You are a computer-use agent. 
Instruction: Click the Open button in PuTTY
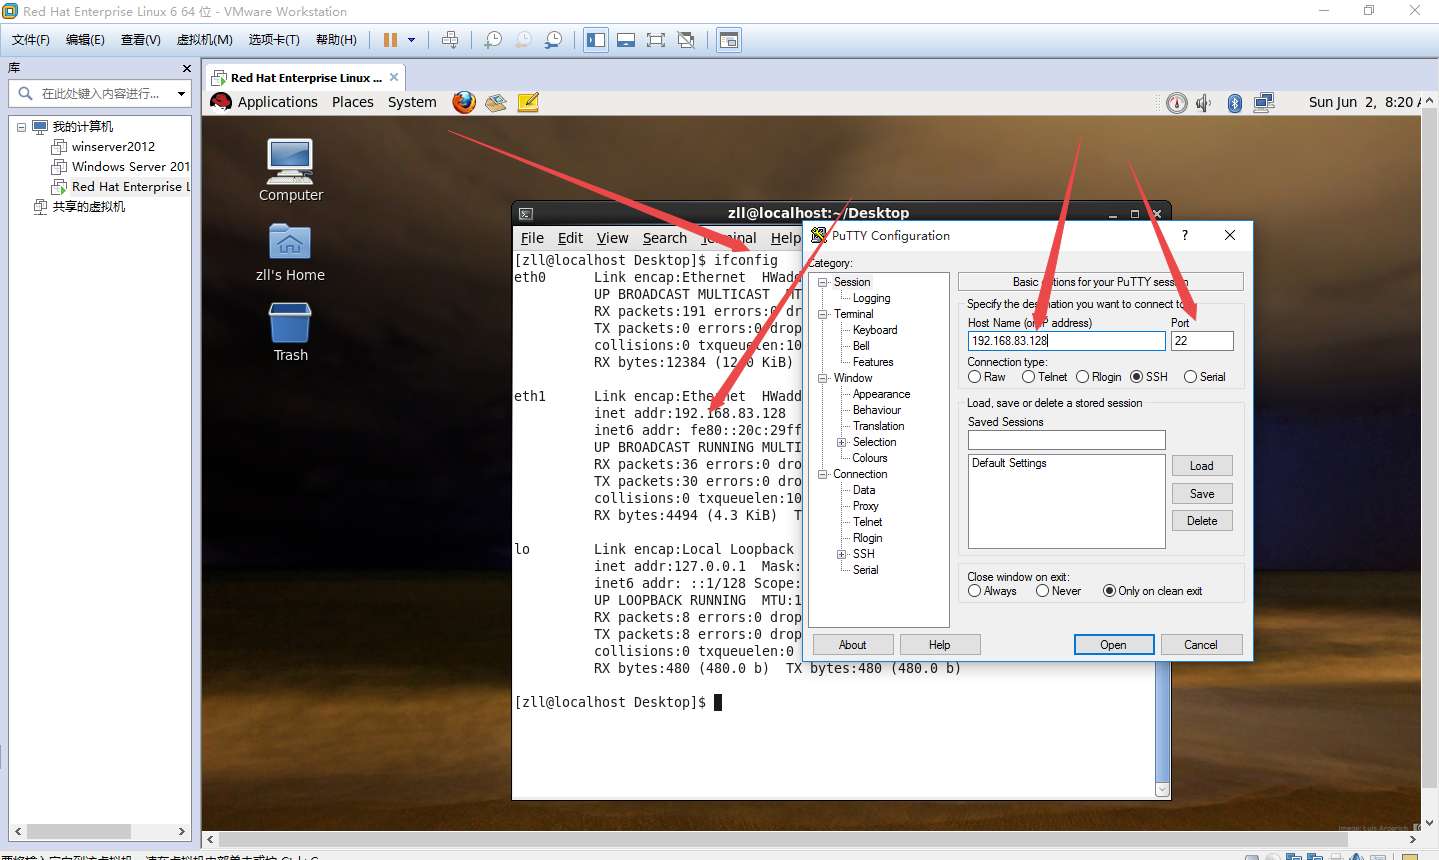click(x=1114, y=645)
